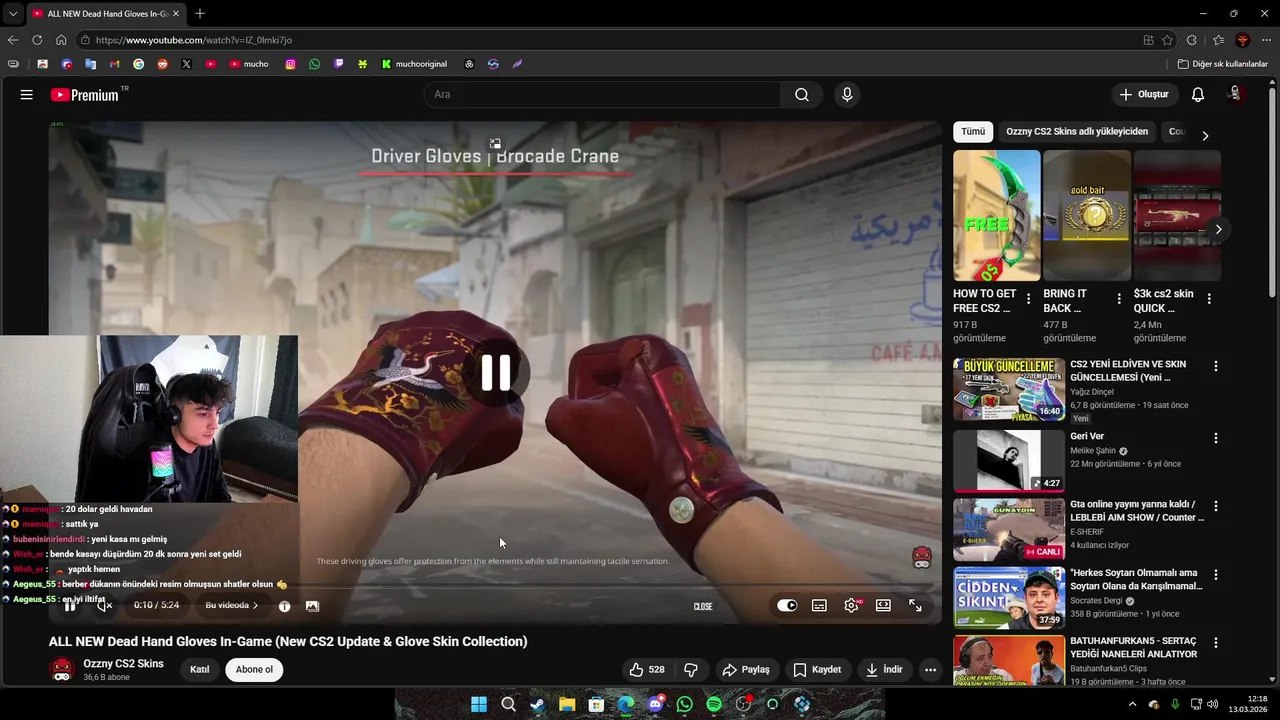The width and height of the screenshot is (1280, 720).
Task: Open options for 'Gta online yayını' video
Action: pos(1216,506)
